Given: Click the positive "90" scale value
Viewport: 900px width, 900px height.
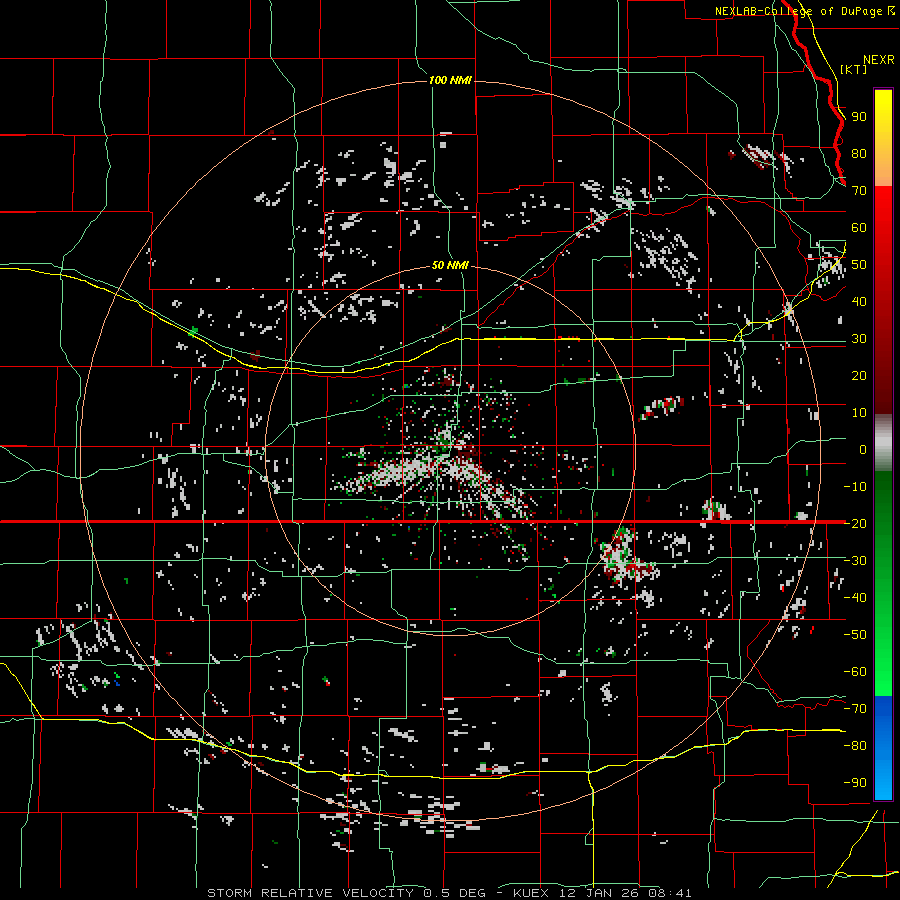Looking at the screenshot, I should coord(859,117).
